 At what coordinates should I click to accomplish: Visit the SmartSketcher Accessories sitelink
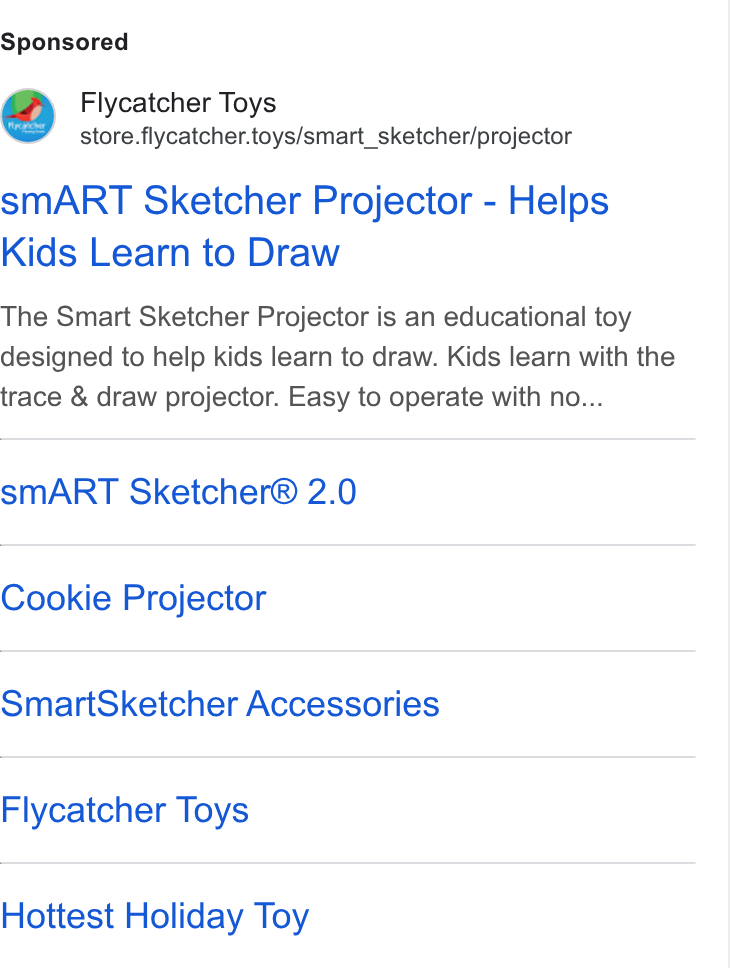coord(220,704)
